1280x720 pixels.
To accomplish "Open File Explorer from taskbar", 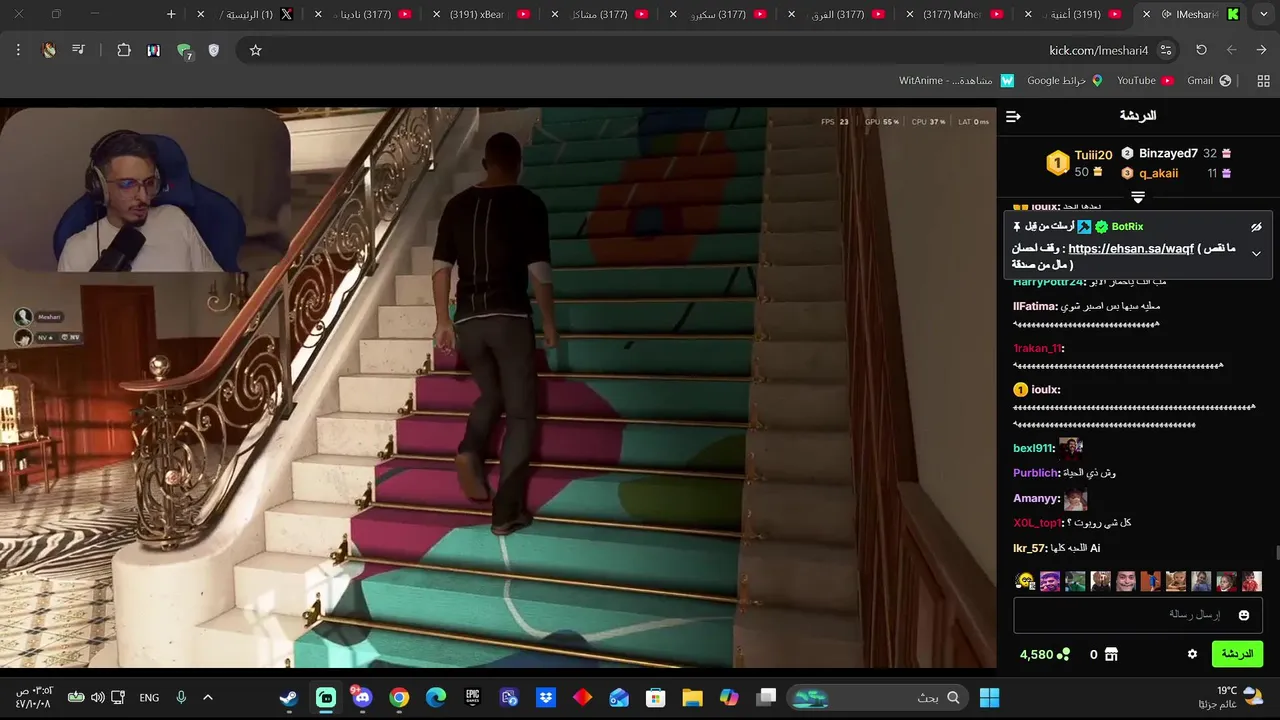I will click(692, 697).
